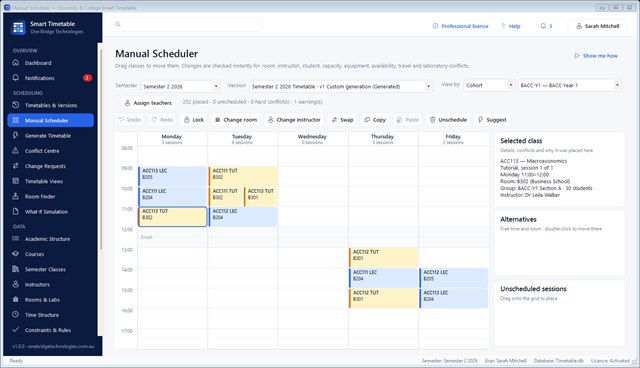Click the Redo toolbar button
This screenshot has width=640, height=368.
coord(162,120)
